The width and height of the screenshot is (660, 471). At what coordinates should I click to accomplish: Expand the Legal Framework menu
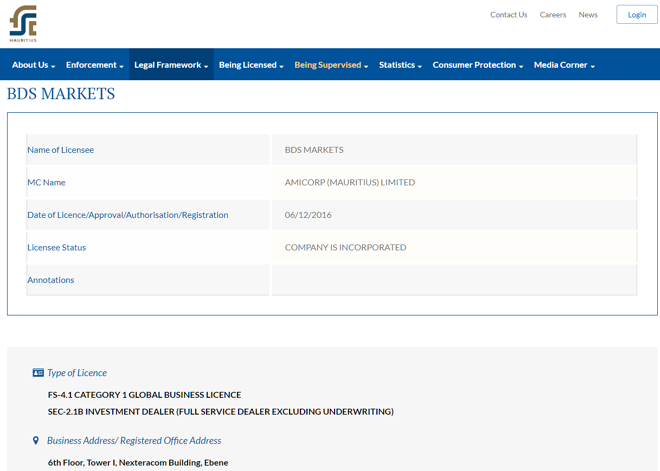(x=171, y=65)
